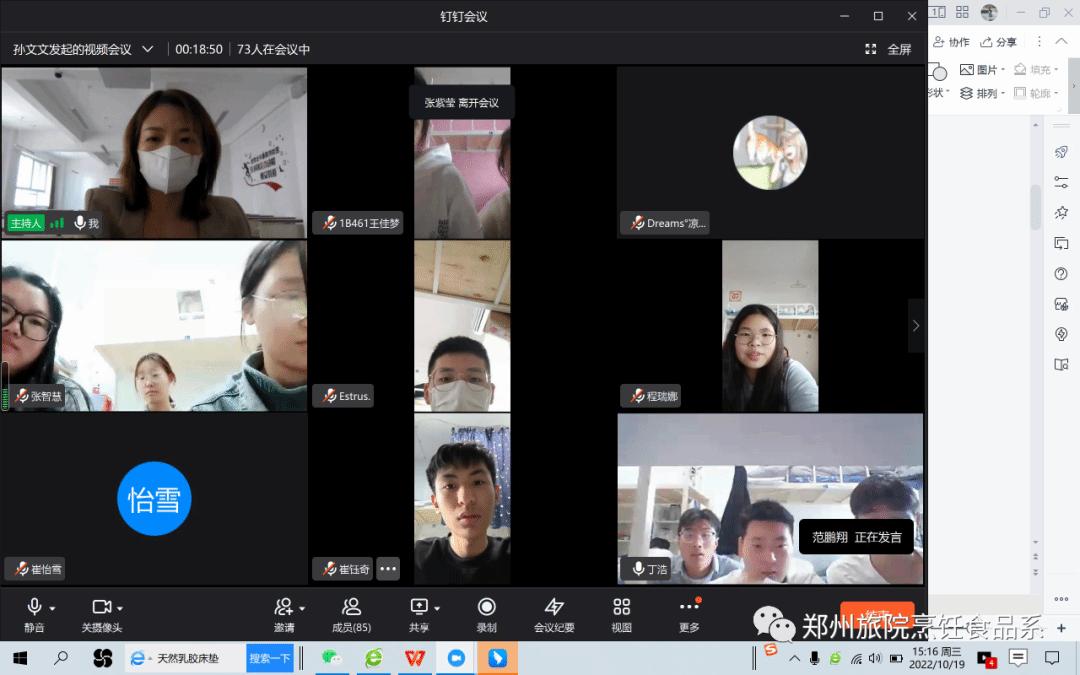Go to next page of video tiles
The image size is (1080, 675).
coord(915,326)
